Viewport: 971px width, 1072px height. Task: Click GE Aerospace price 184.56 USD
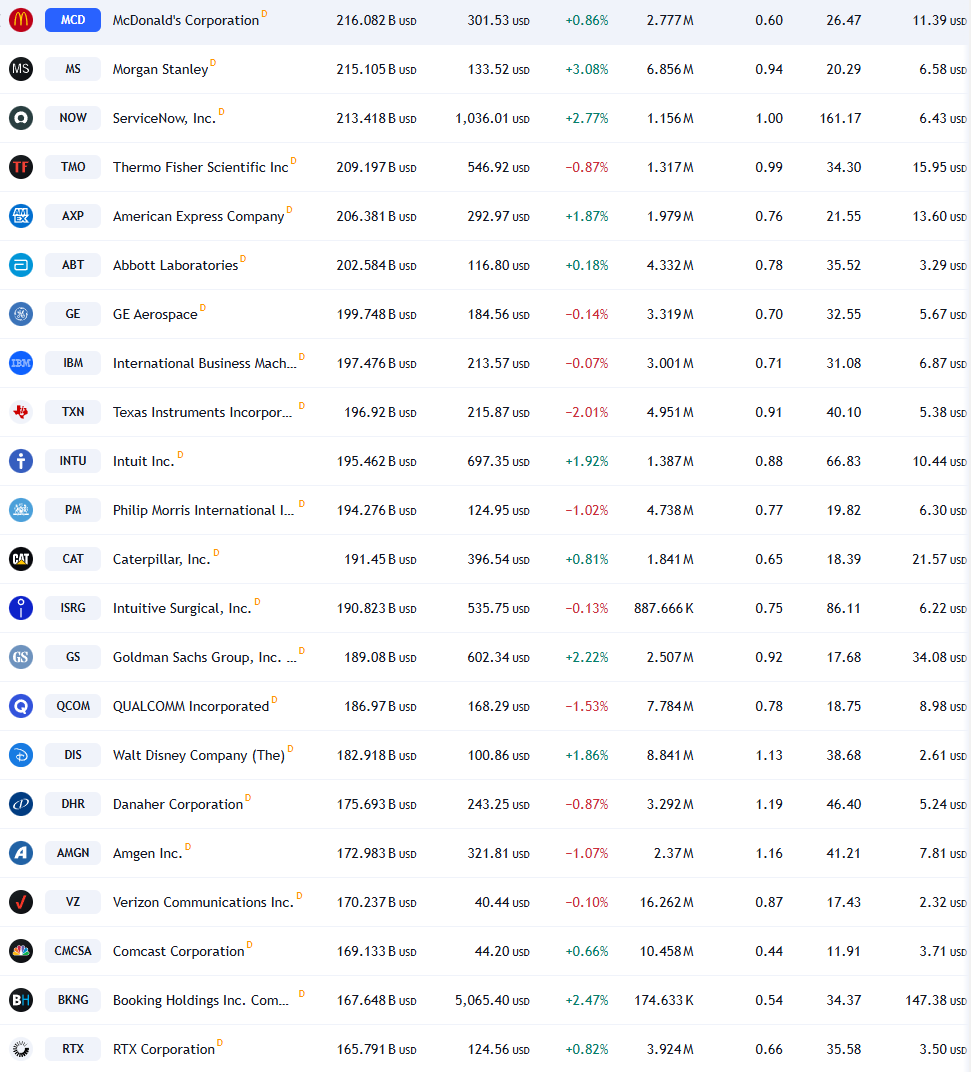point(498,314)
